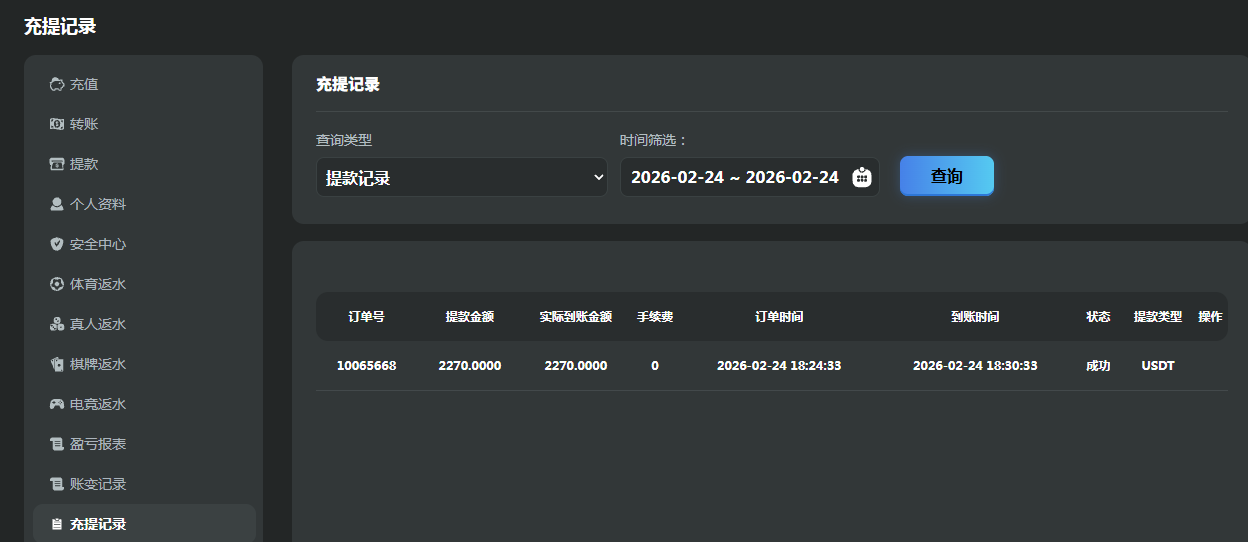Click the dropdown arrow of 查询类型 select
Screen dimensions: 1248x542
point(598,178)
